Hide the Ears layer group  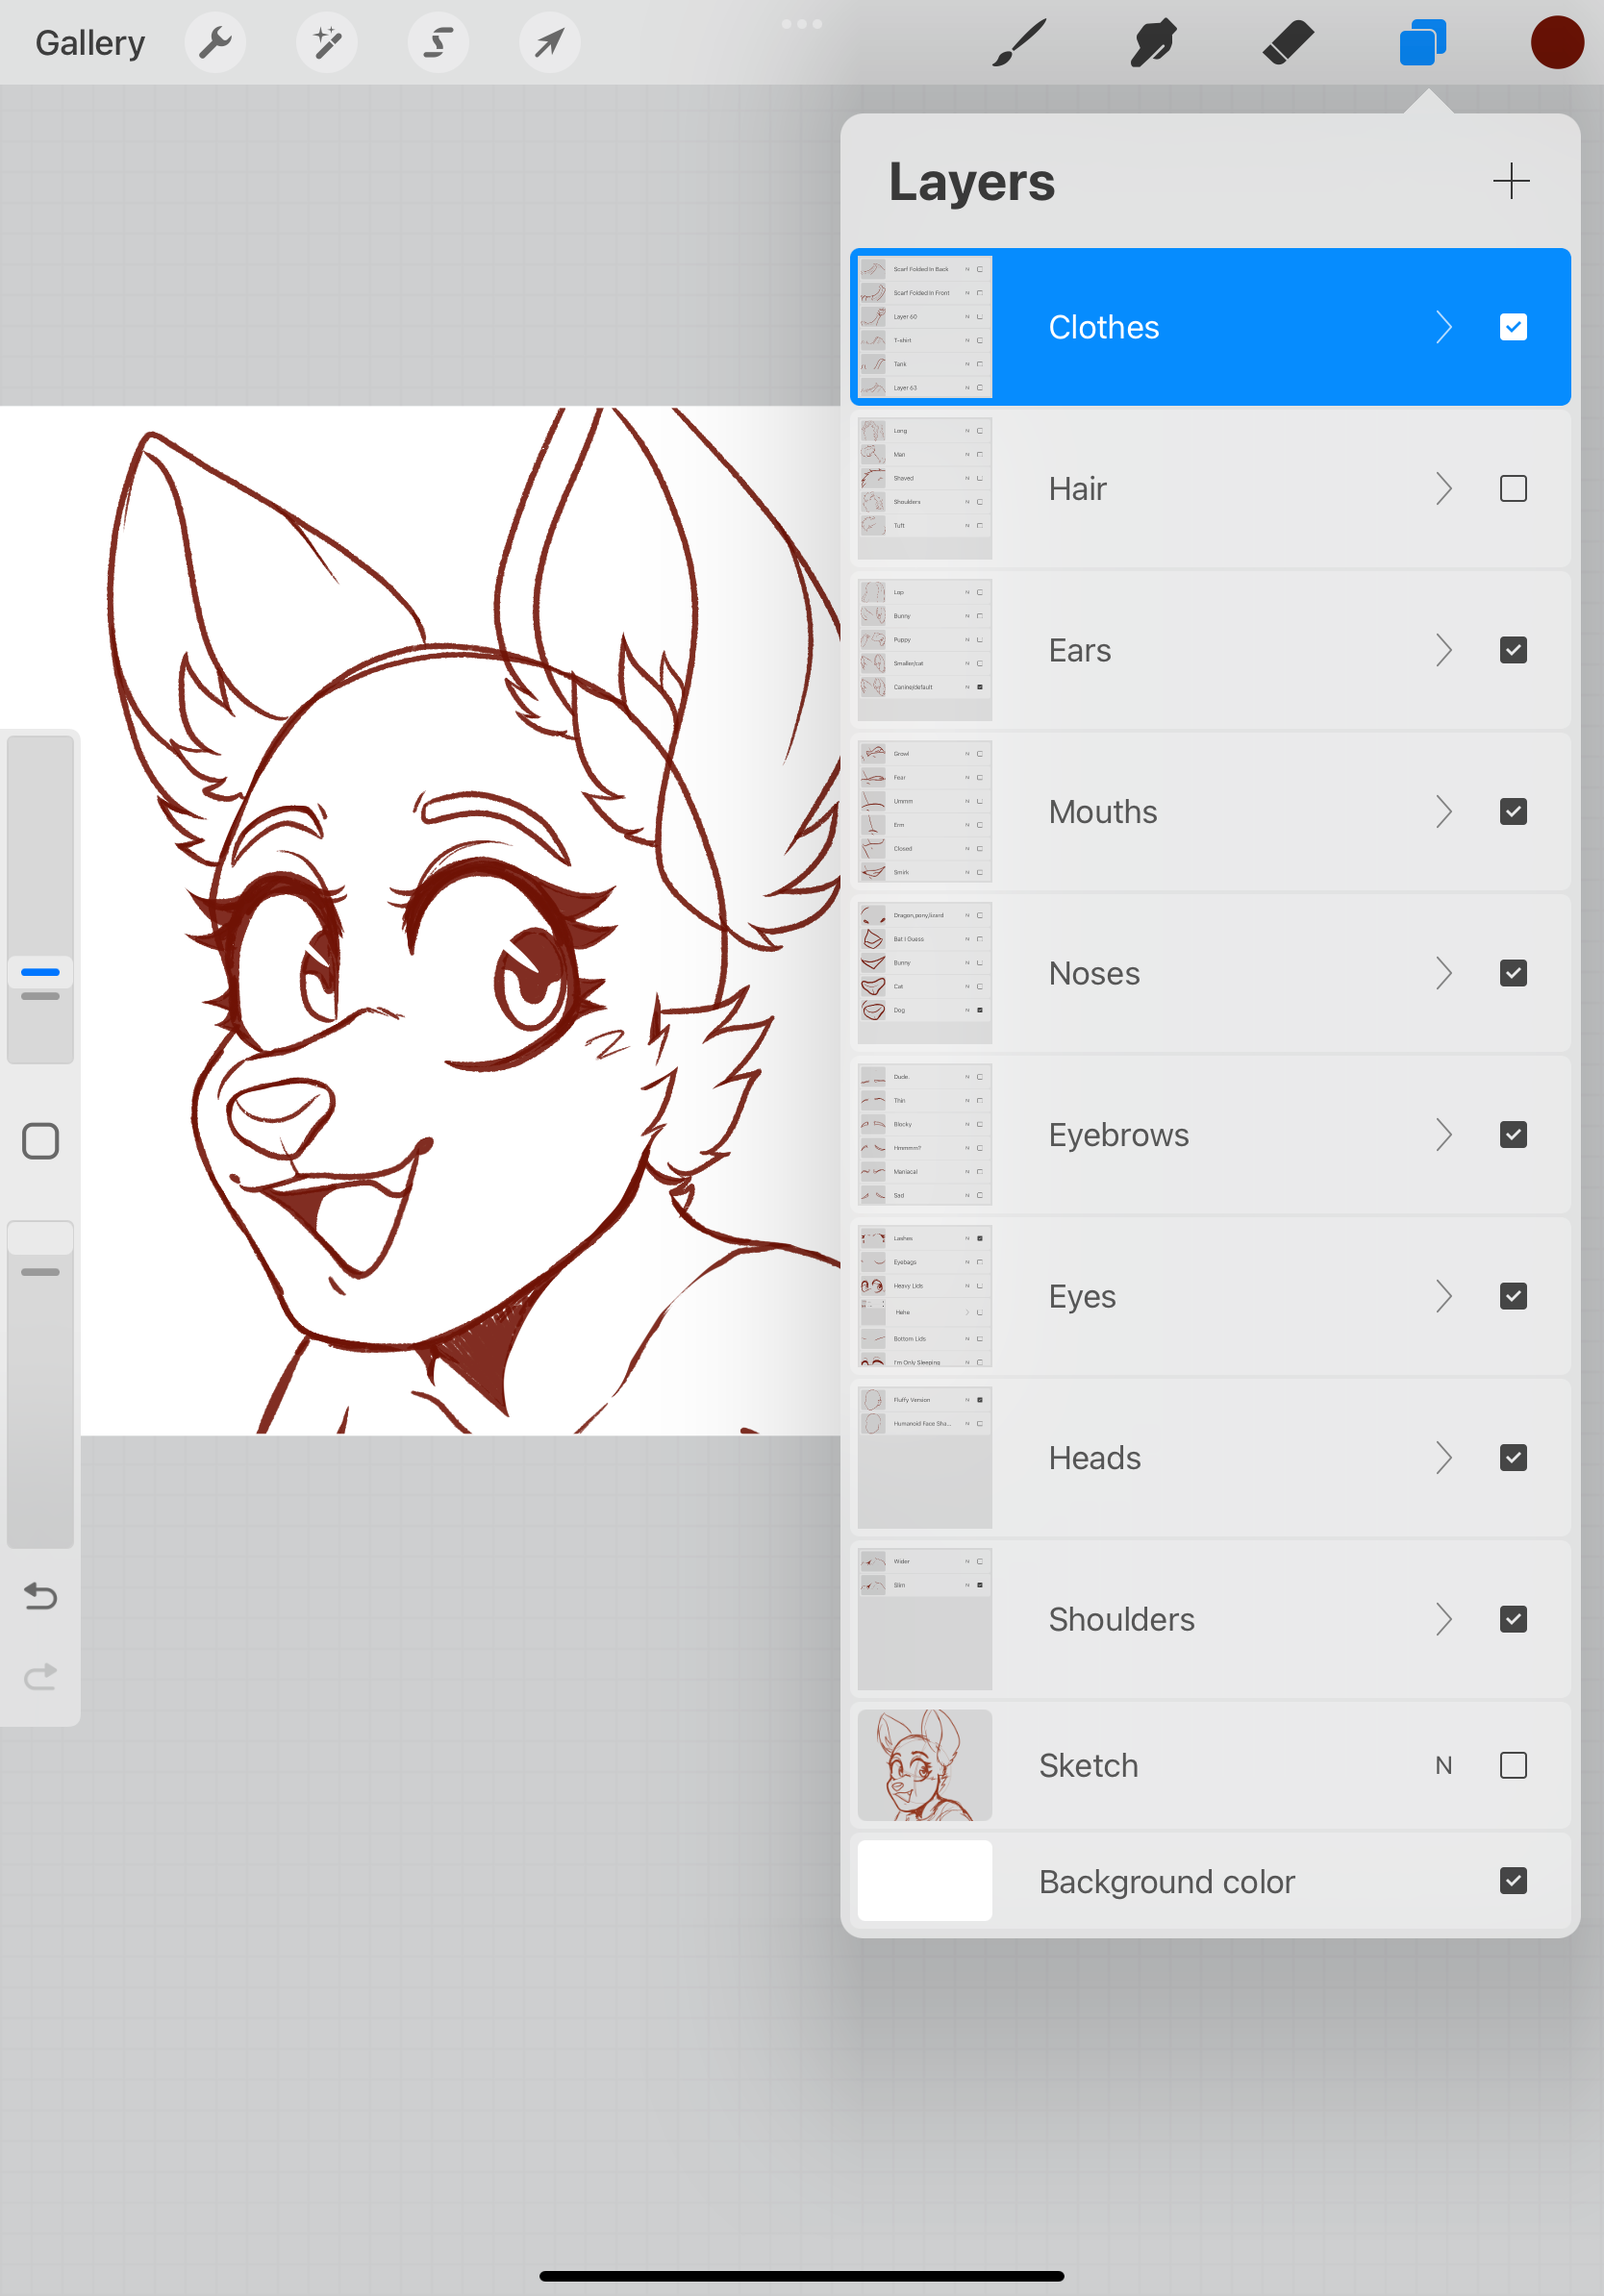1514,649
